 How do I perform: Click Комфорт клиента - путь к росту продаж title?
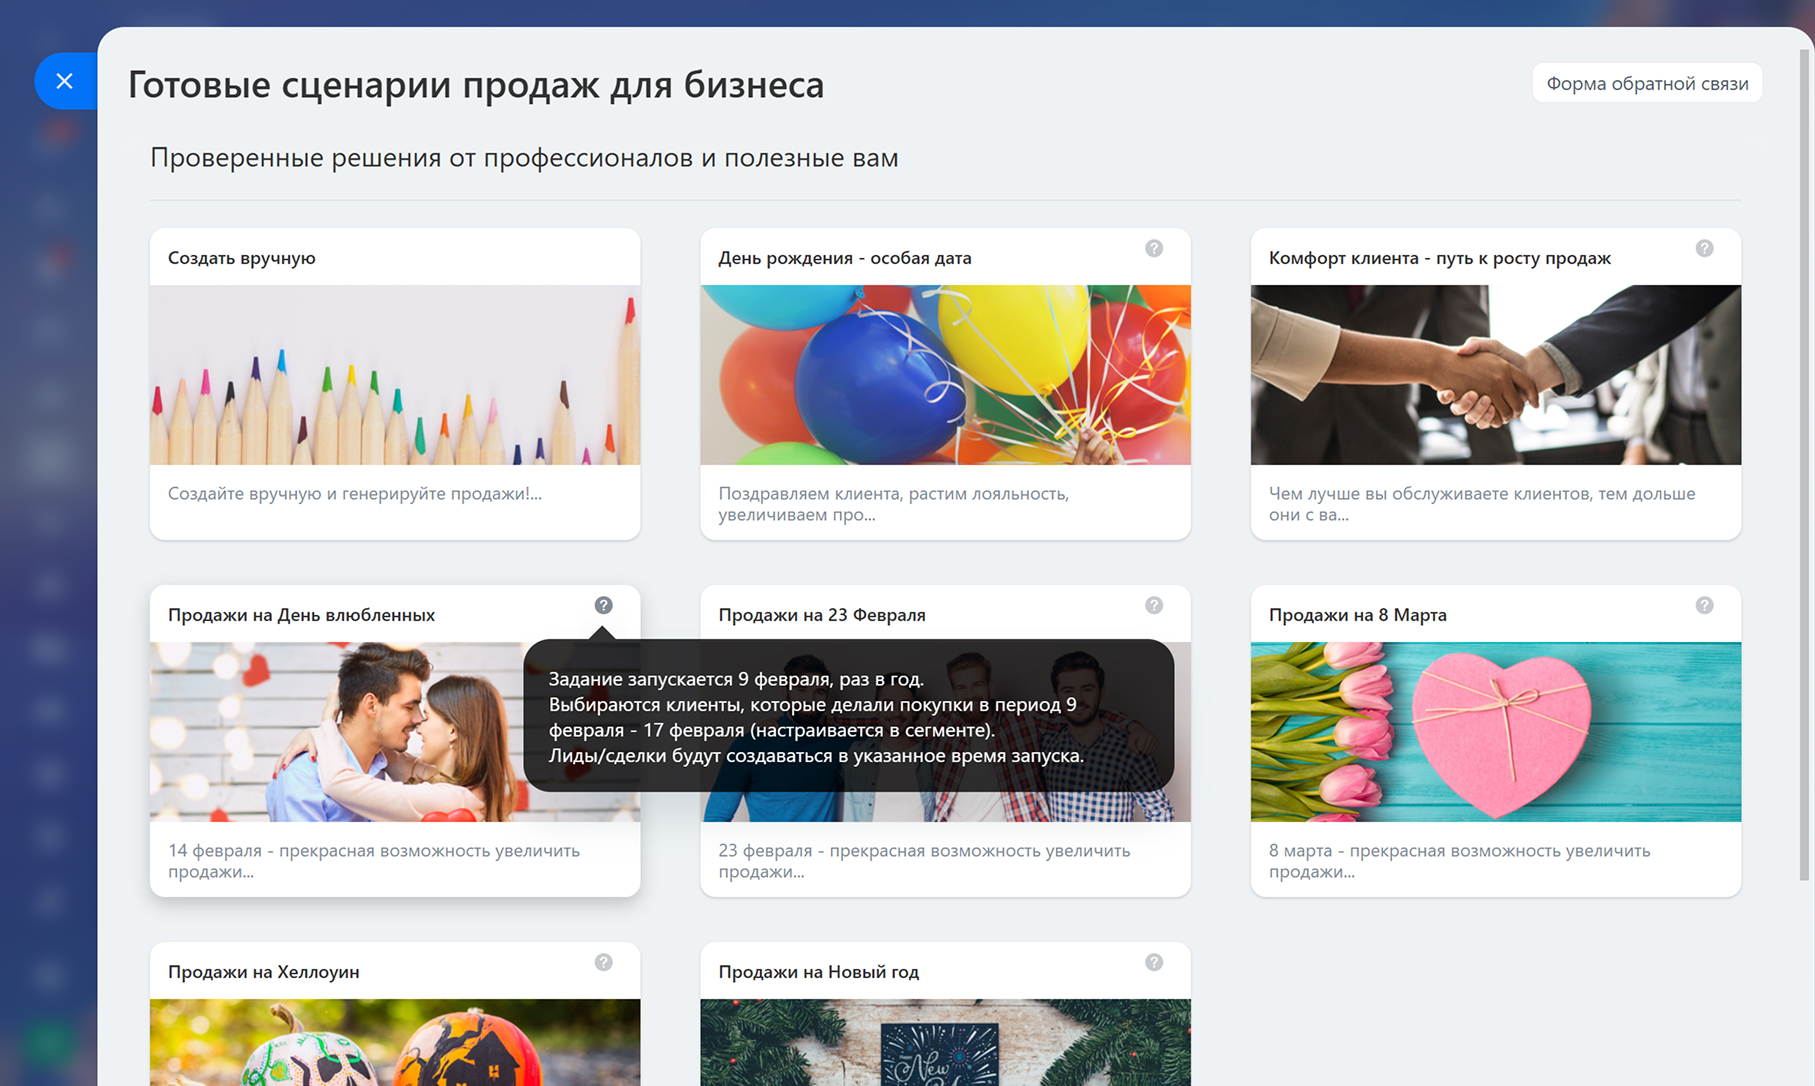click(x=1440, y=258)
